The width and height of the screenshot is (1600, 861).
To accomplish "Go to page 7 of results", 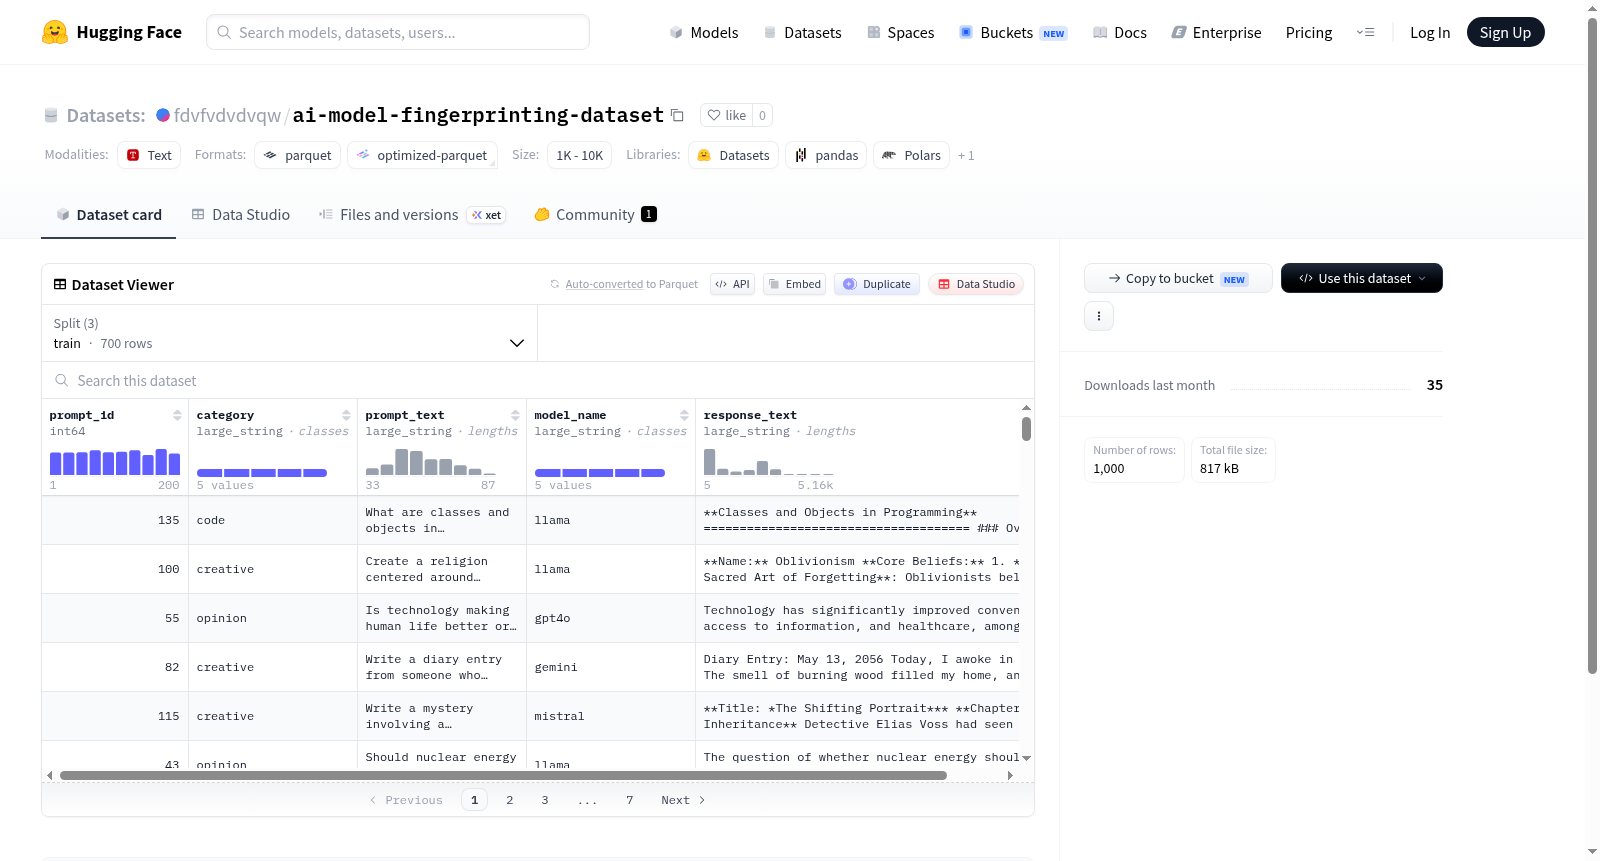I will click(x=630, y=800).
